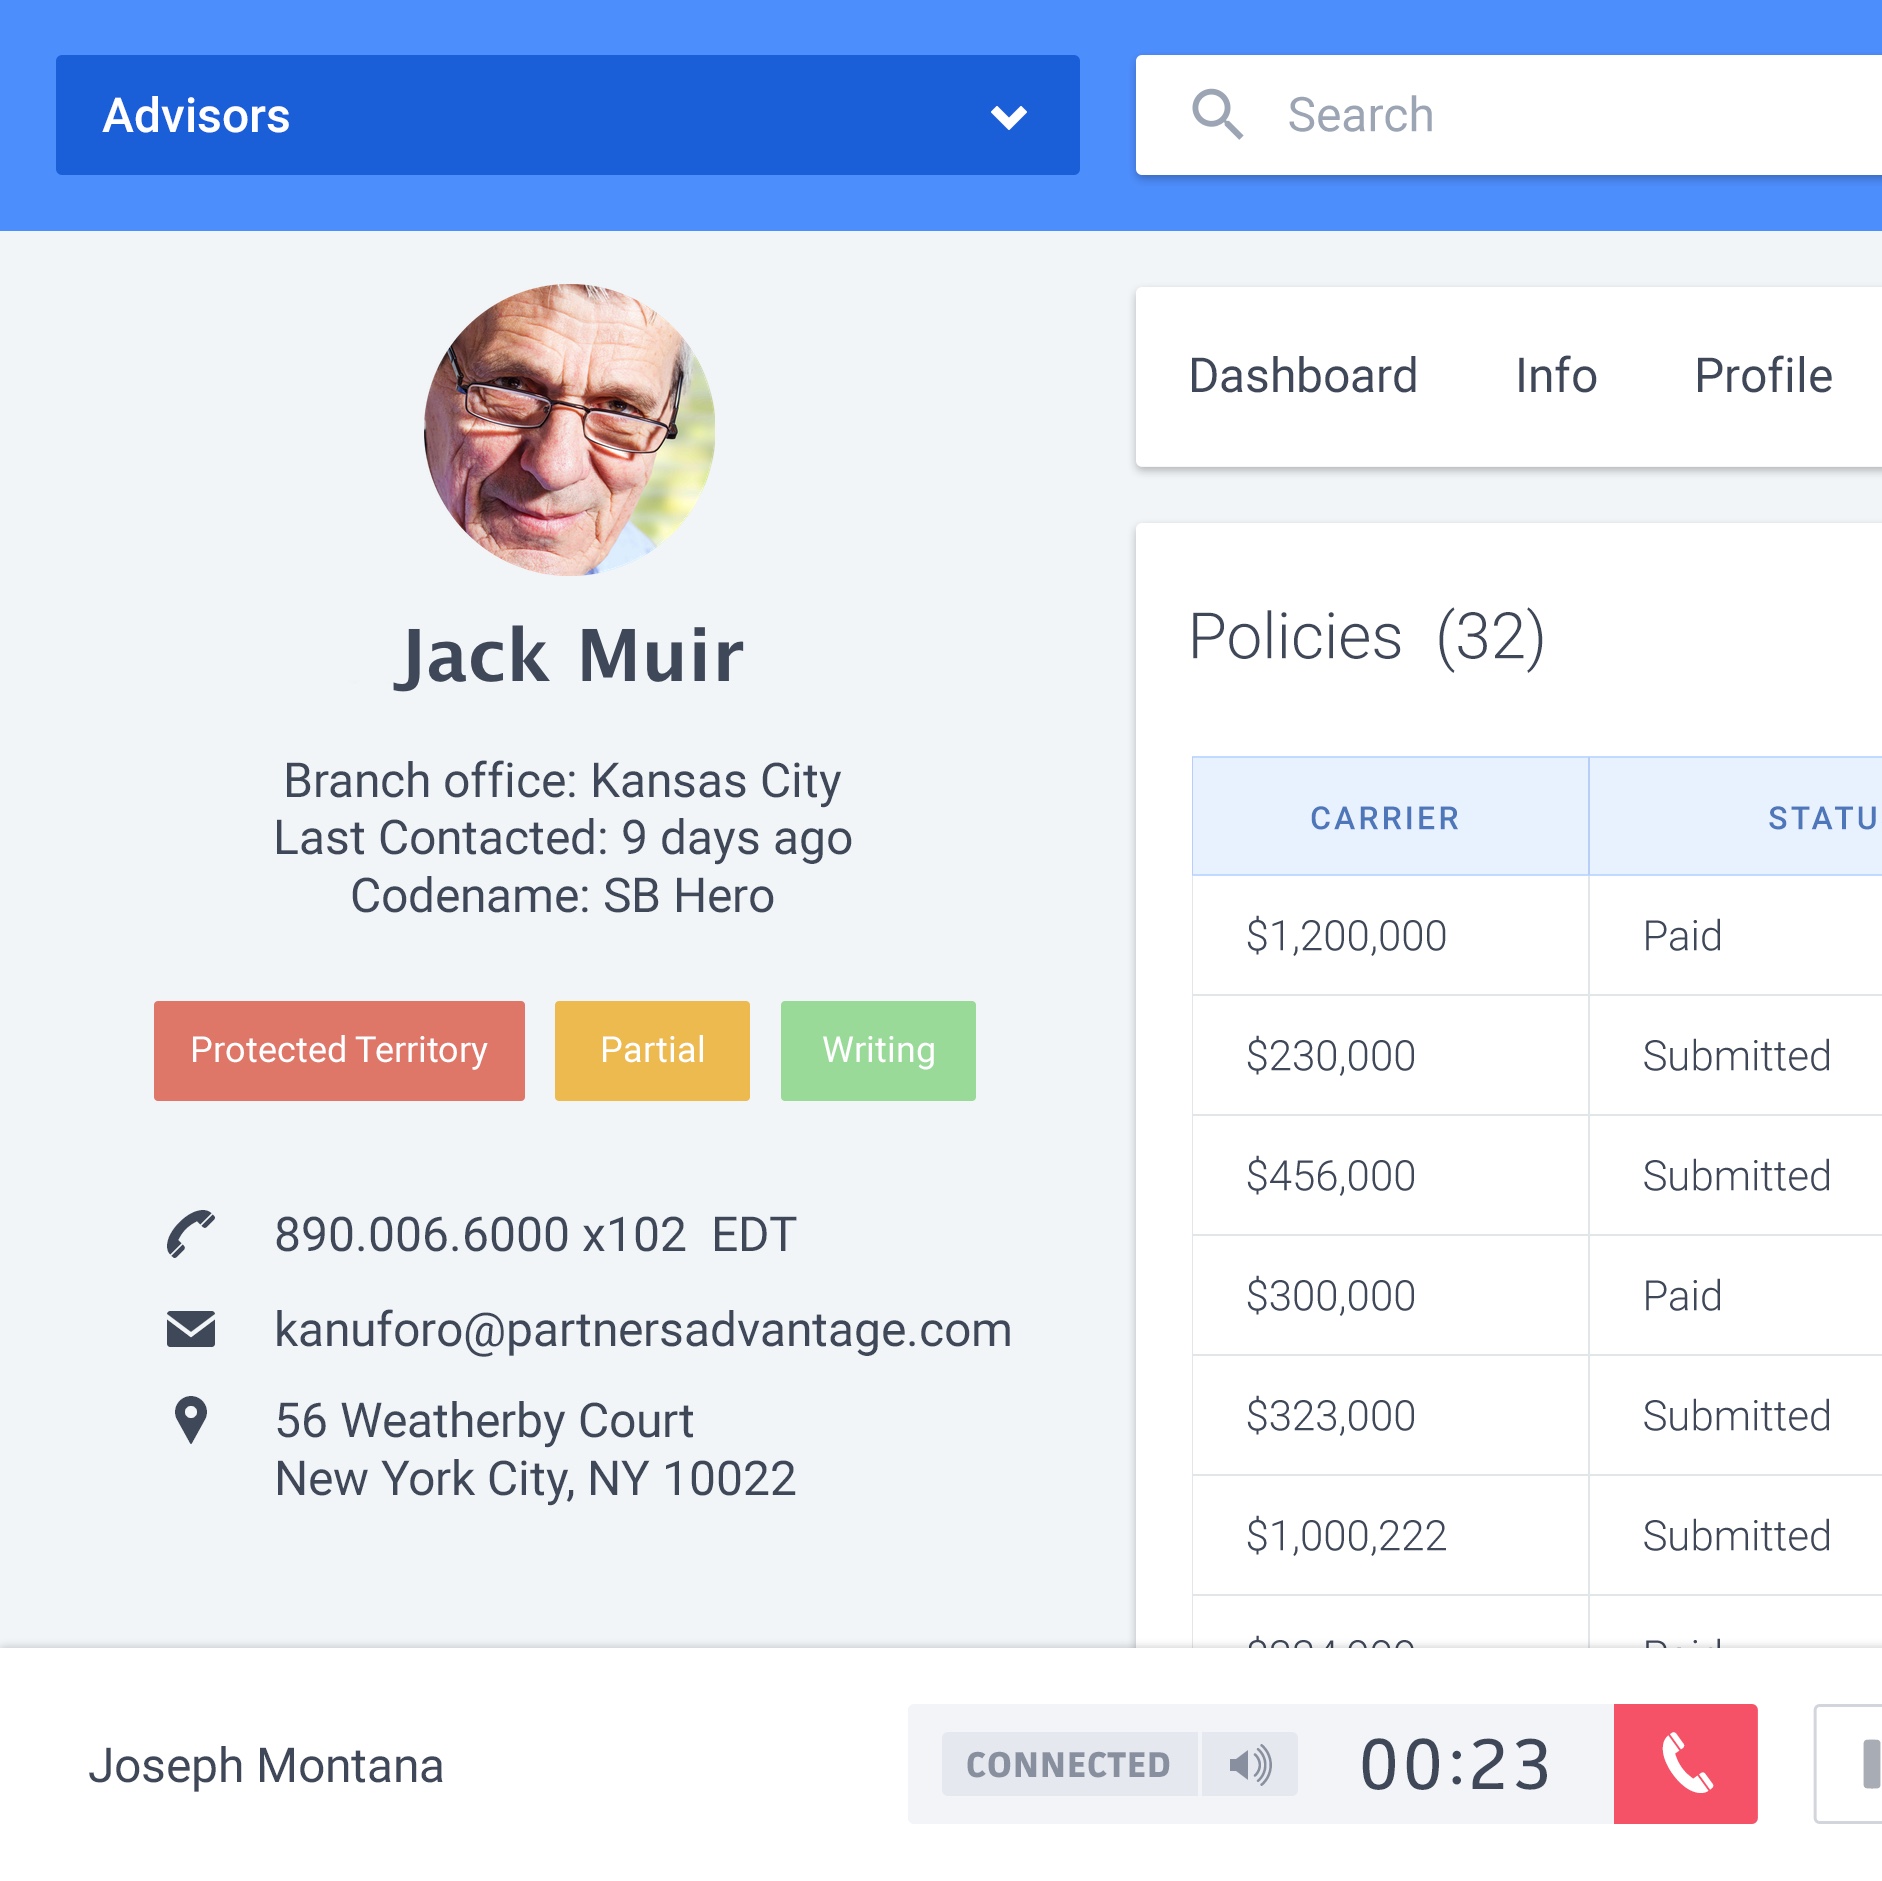Expand menu using Advisors chevron arrow
The width and height of the screenshot is (1882, 1881).
coord(1008,117)
